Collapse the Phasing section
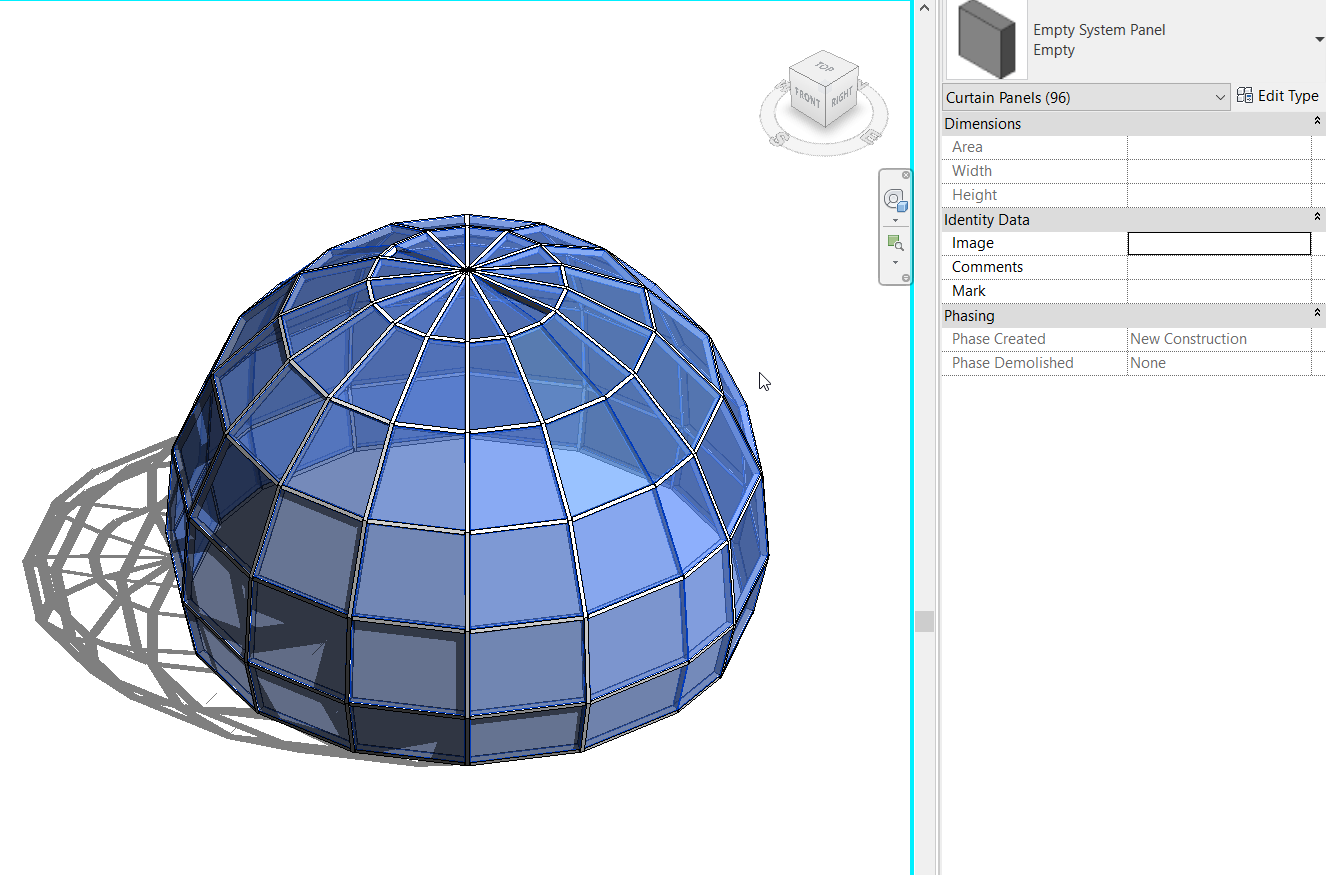 point(1318,314)
